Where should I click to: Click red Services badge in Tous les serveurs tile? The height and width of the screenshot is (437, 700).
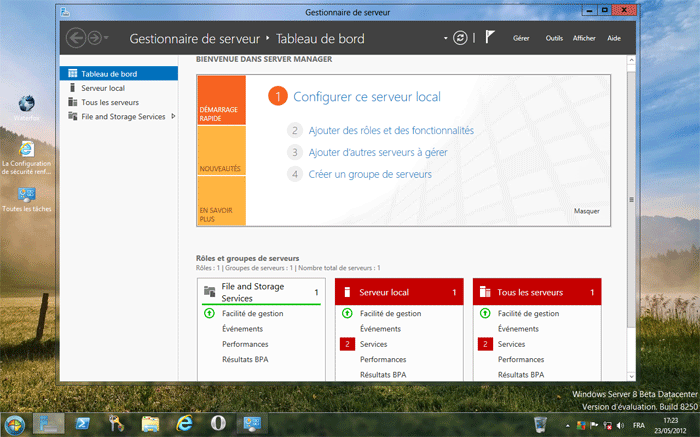pos(485,344)
